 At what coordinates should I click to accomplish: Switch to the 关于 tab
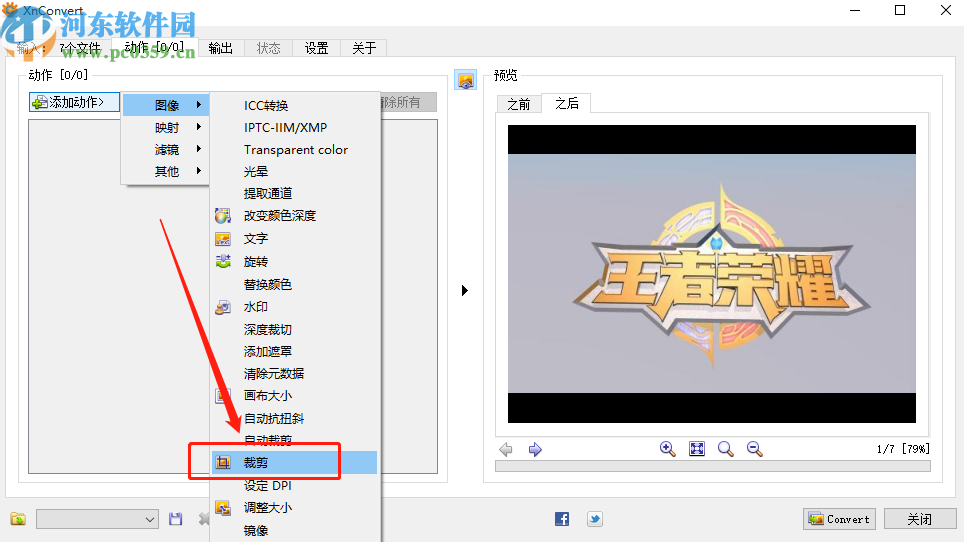tap(364, 48)
